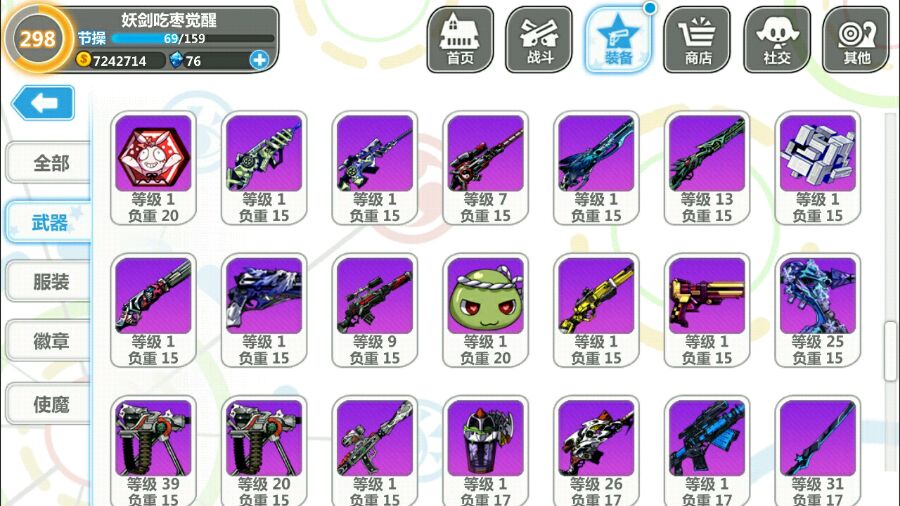The height and width of the screenshot is (506, 900).
Task: Go back with the blue arrow
Action: click(x=43, y=103)
